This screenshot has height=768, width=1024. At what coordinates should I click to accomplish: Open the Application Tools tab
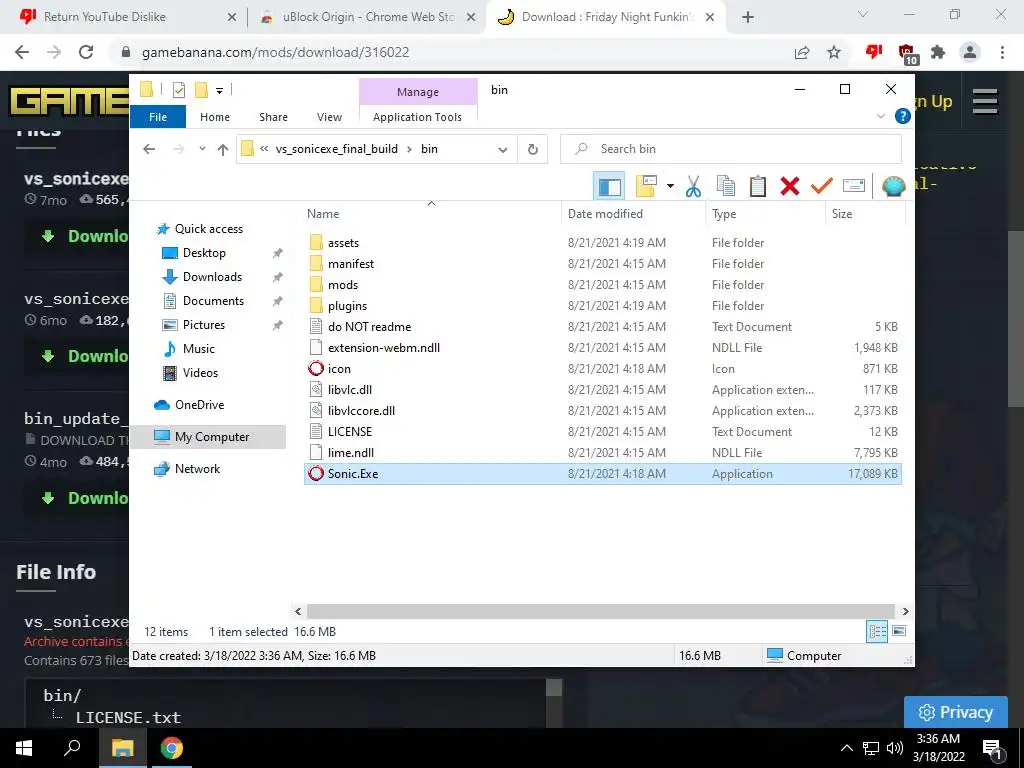pos(417,117)
